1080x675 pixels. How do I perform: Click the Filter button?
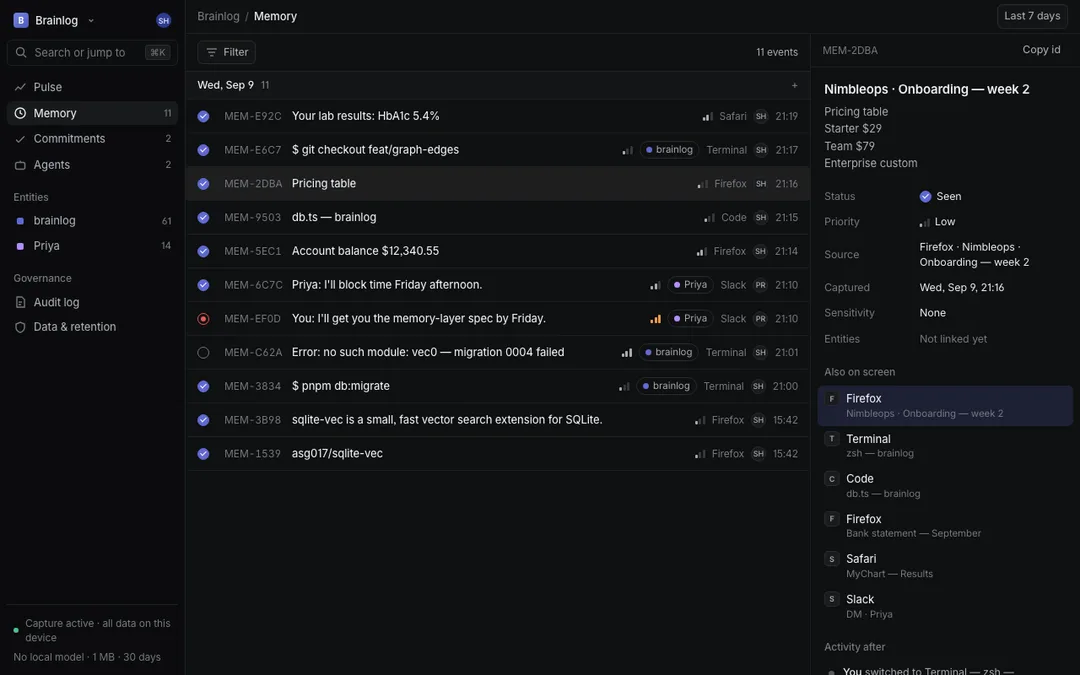pos(227,52)
